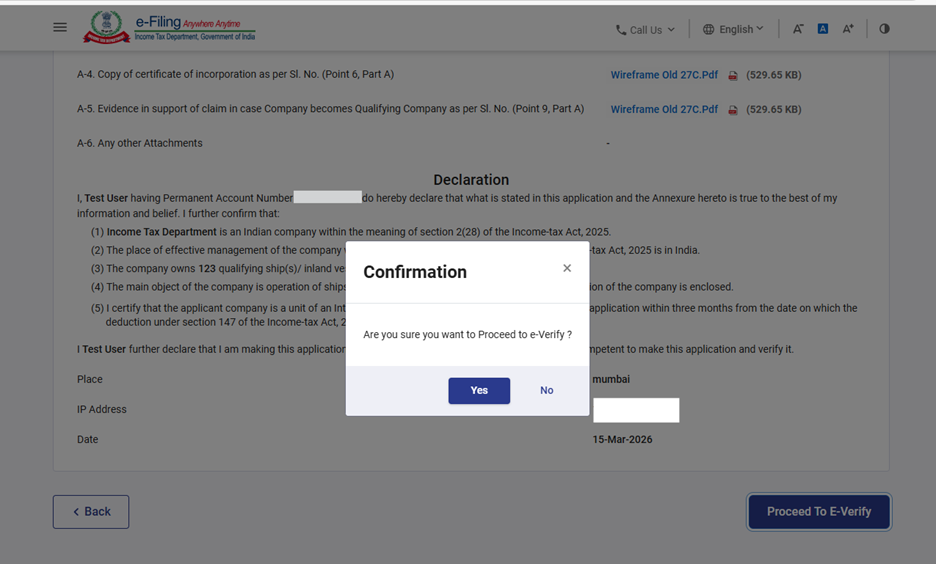936x564 pixels.
Task: Select the default font size A icon
Action: pyautogui.click(x=823, y=29)
